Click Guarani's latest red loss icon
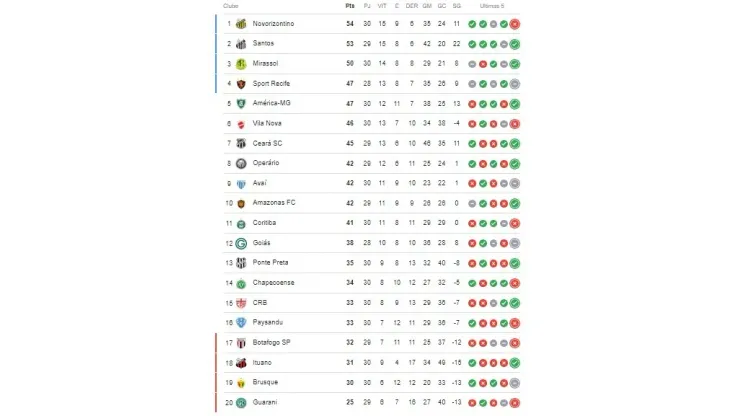Viewport: 740px width, 416px height. [x=514, y=402]
